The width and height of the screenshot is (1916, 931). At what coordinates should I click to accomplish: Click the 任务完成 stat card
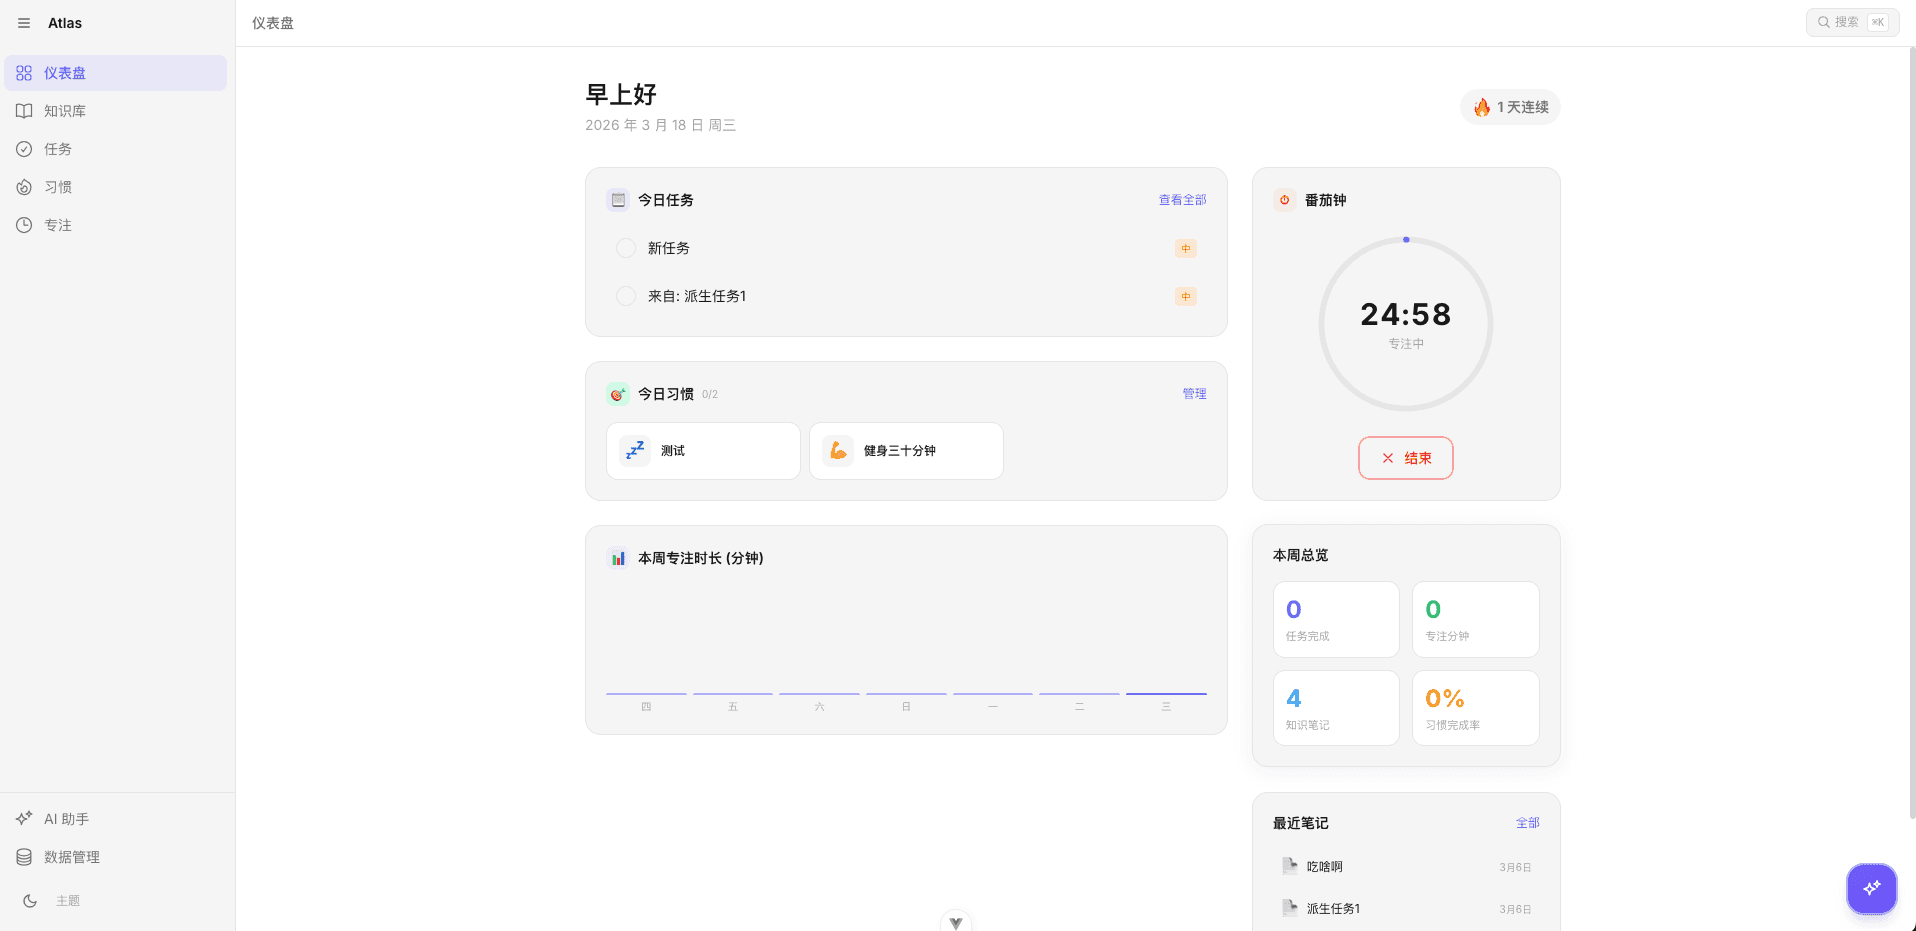pyautogui.click(x=1336, y=620)
